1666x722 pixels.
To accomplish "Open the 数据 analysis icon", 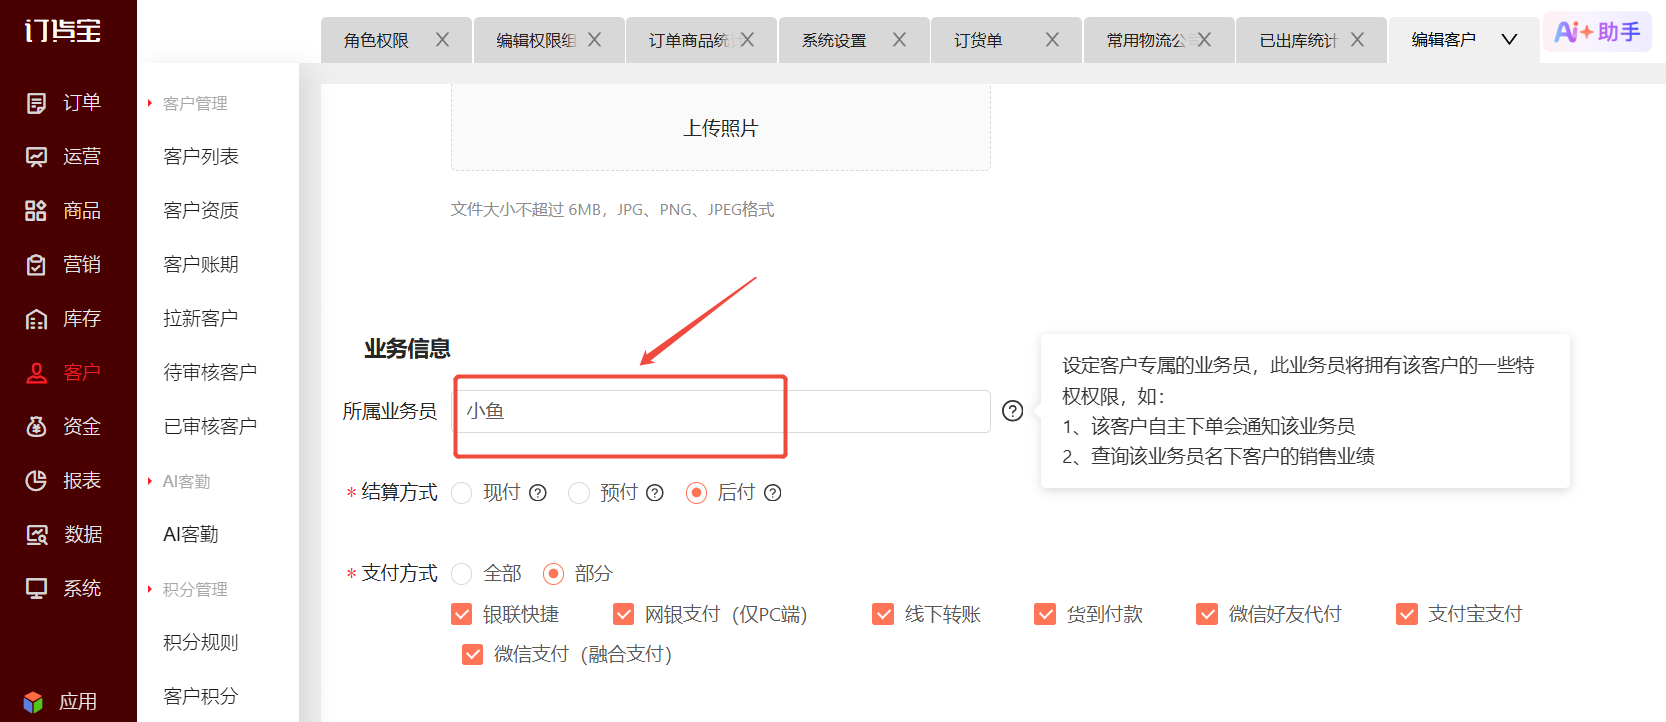I will coord(36,535).
